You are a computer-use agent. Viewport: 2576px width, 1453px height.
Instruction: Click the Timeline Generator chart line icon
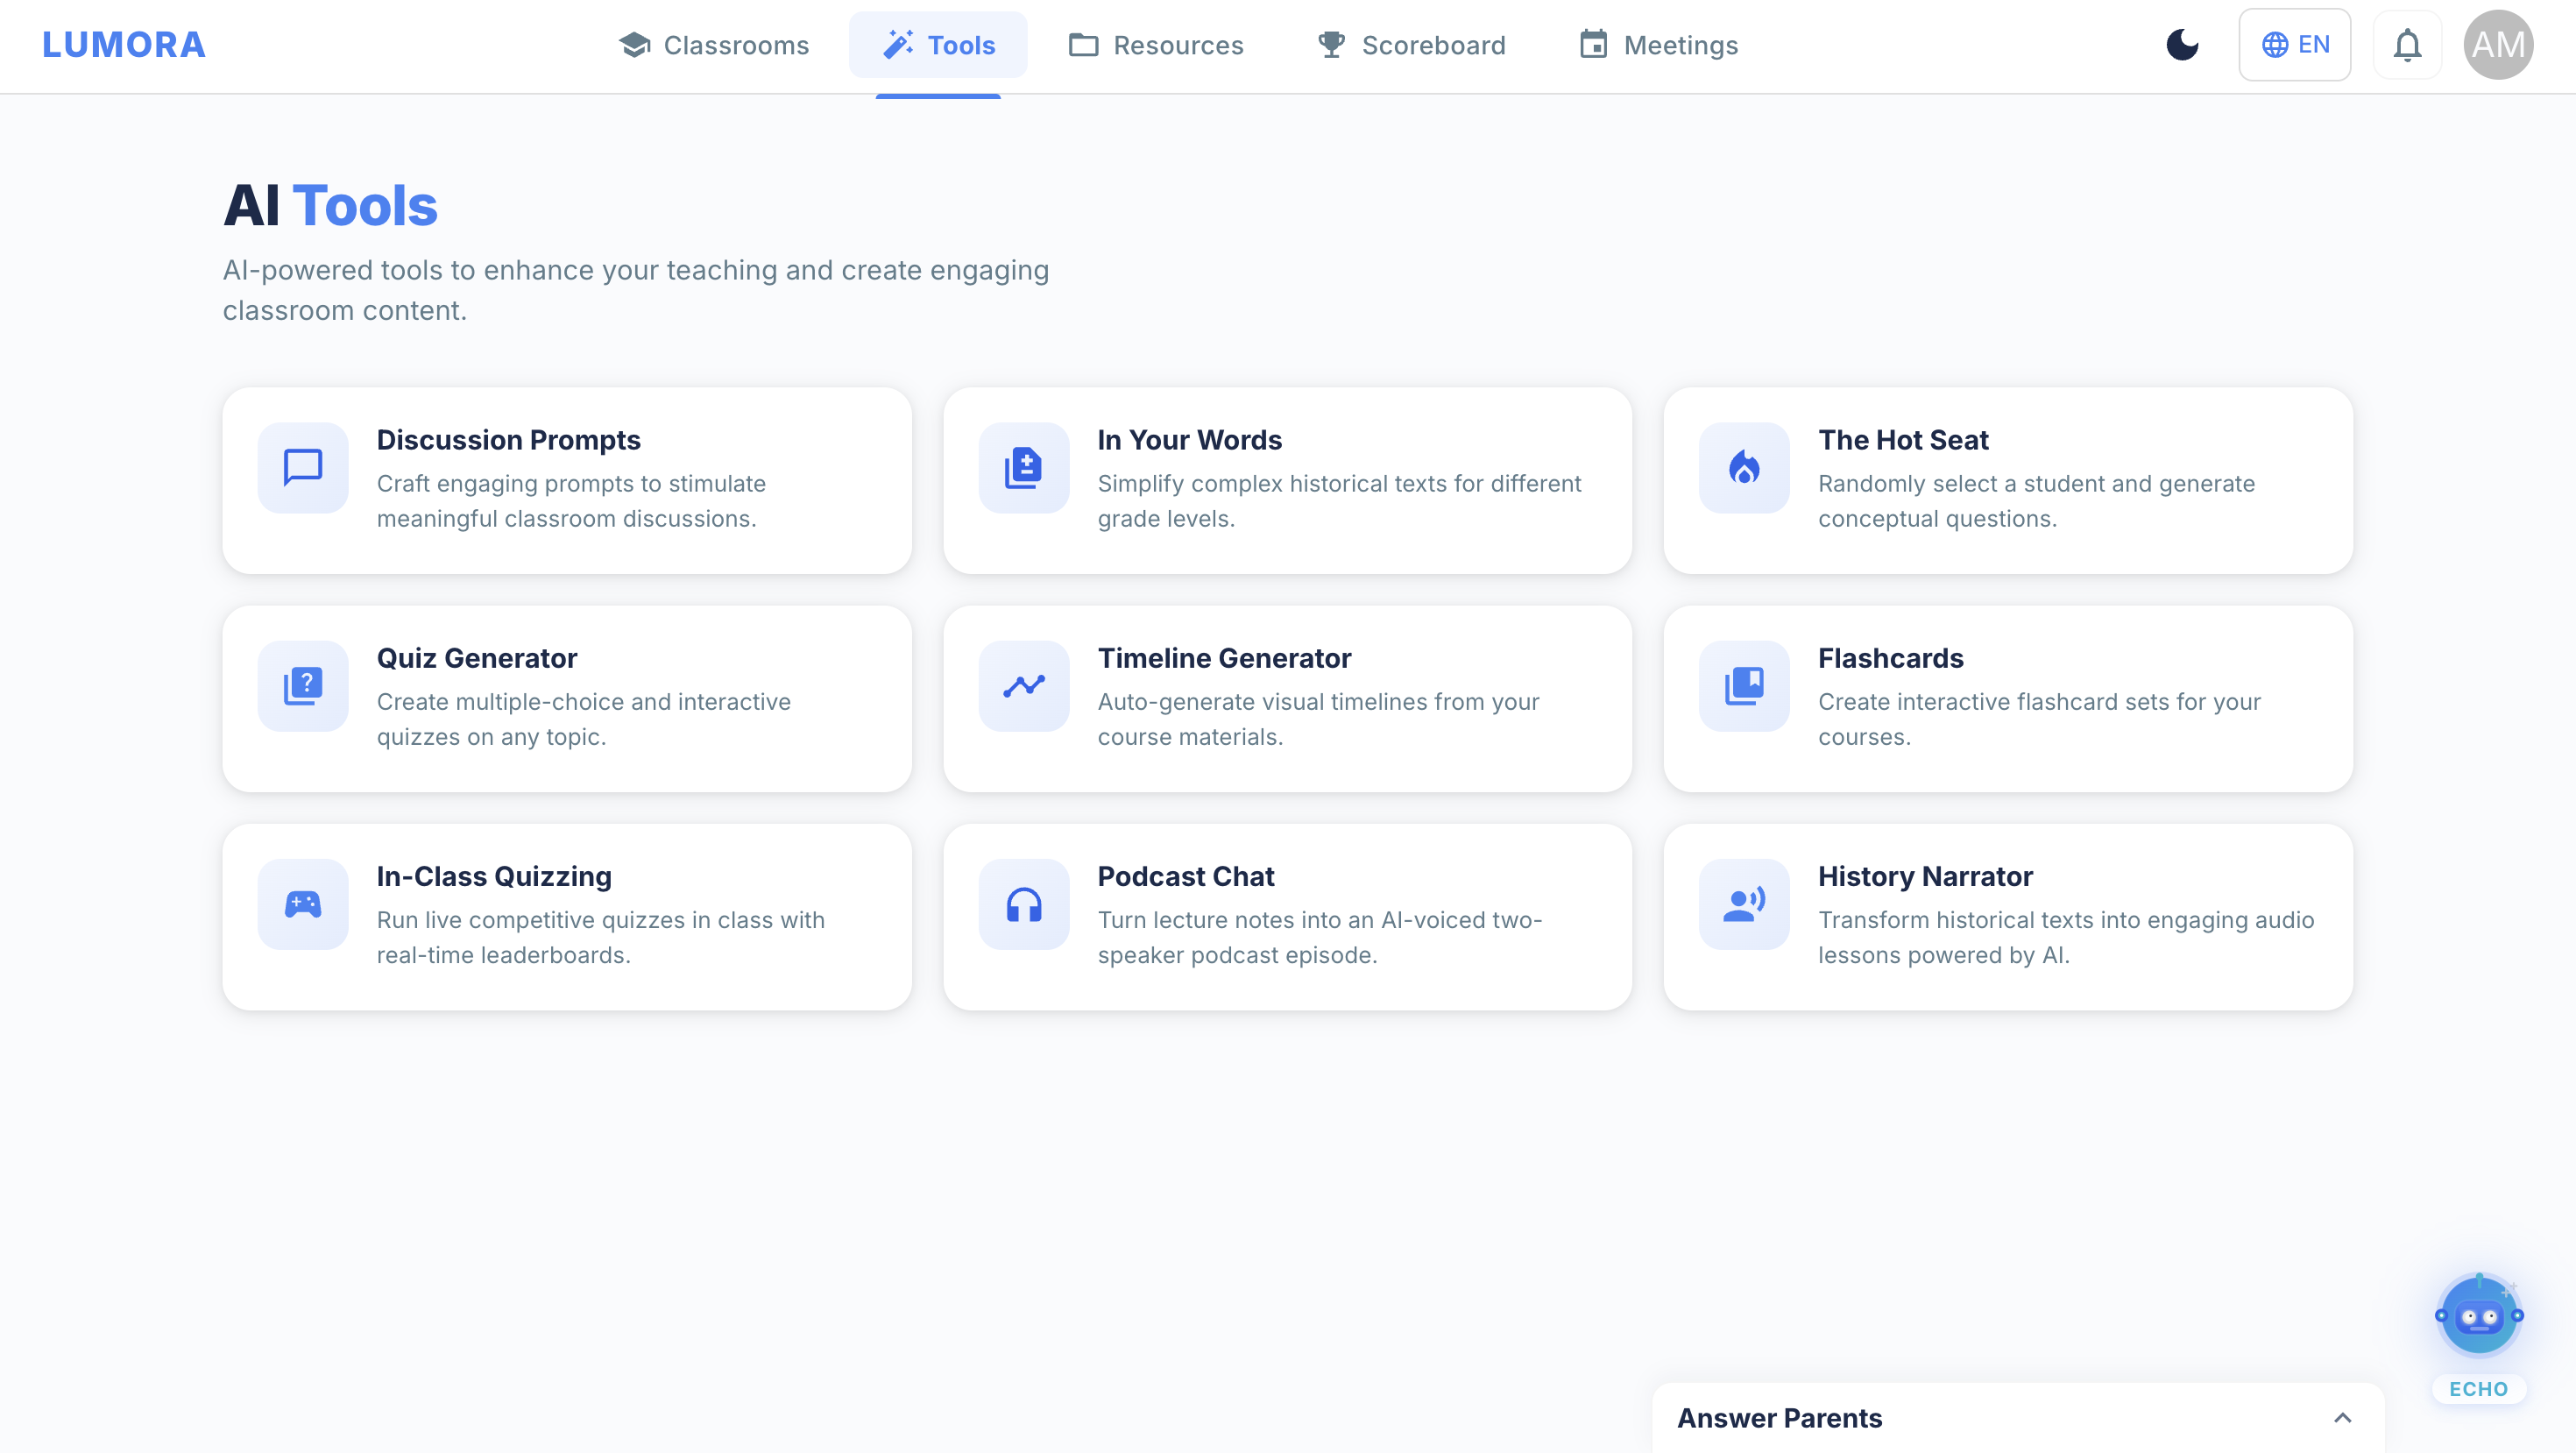(1024, 686)
